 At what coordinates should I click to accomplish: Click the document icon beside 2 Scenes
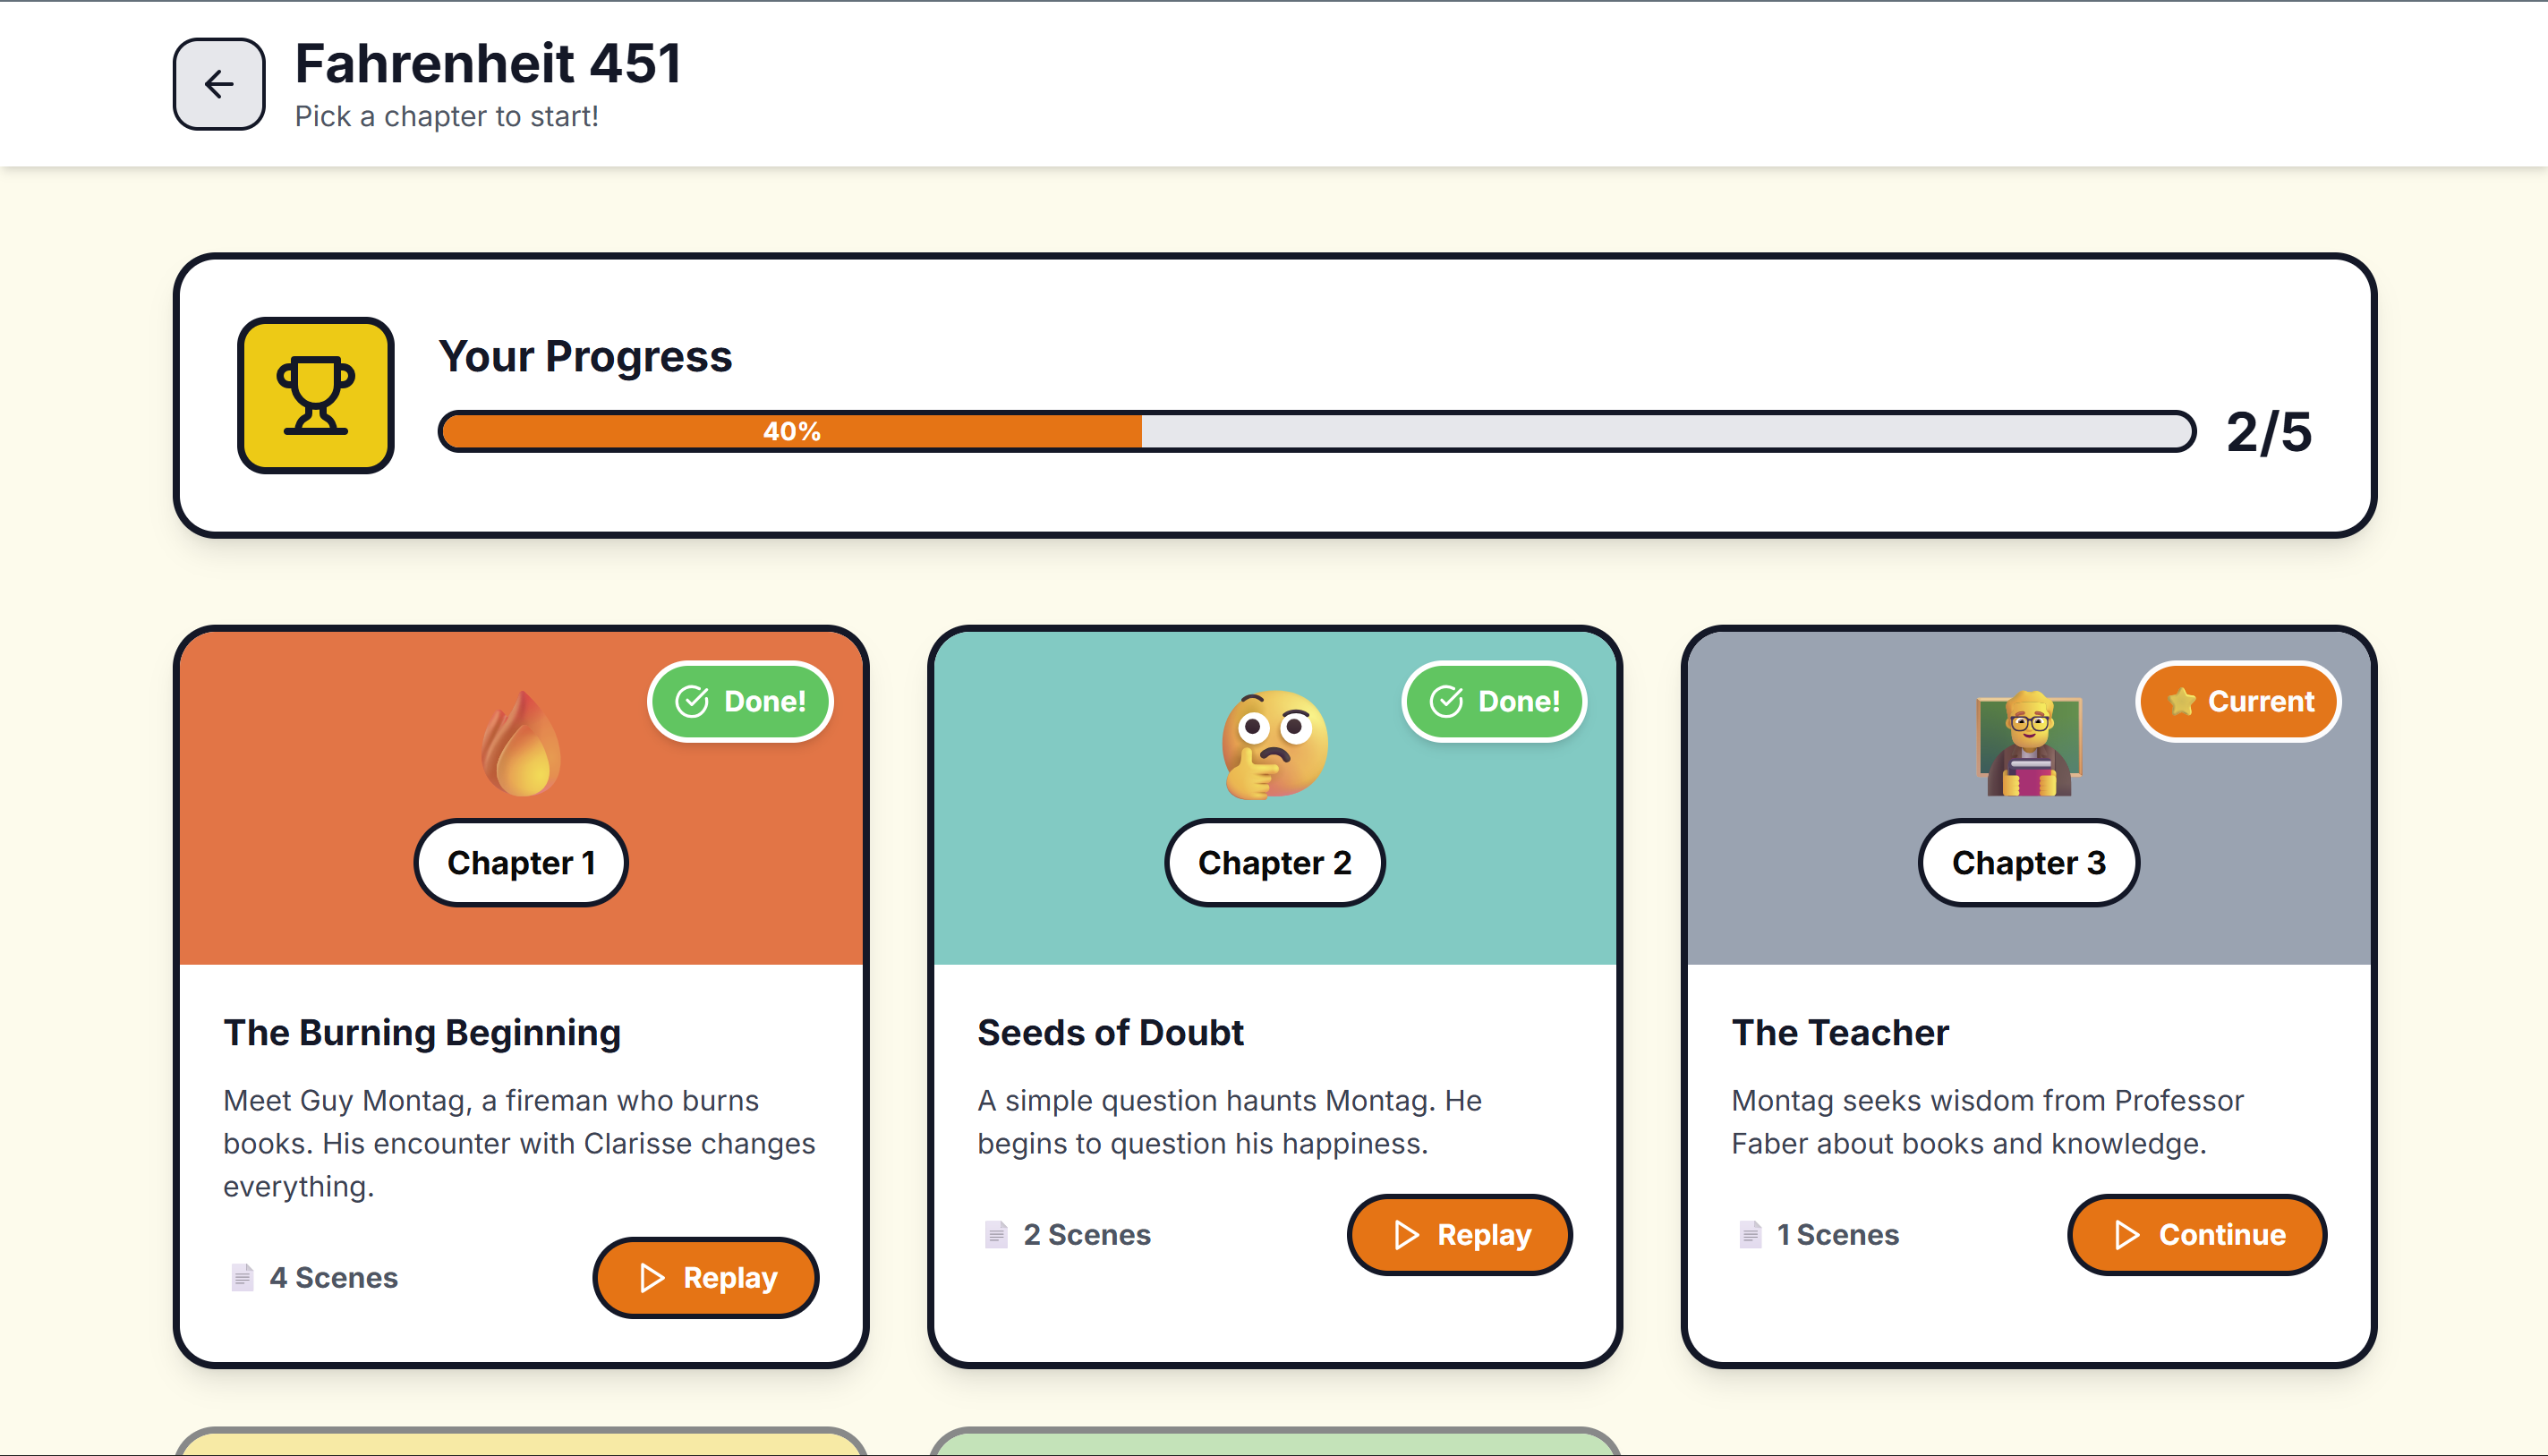pyautogui.click(x=996, y=1234)
